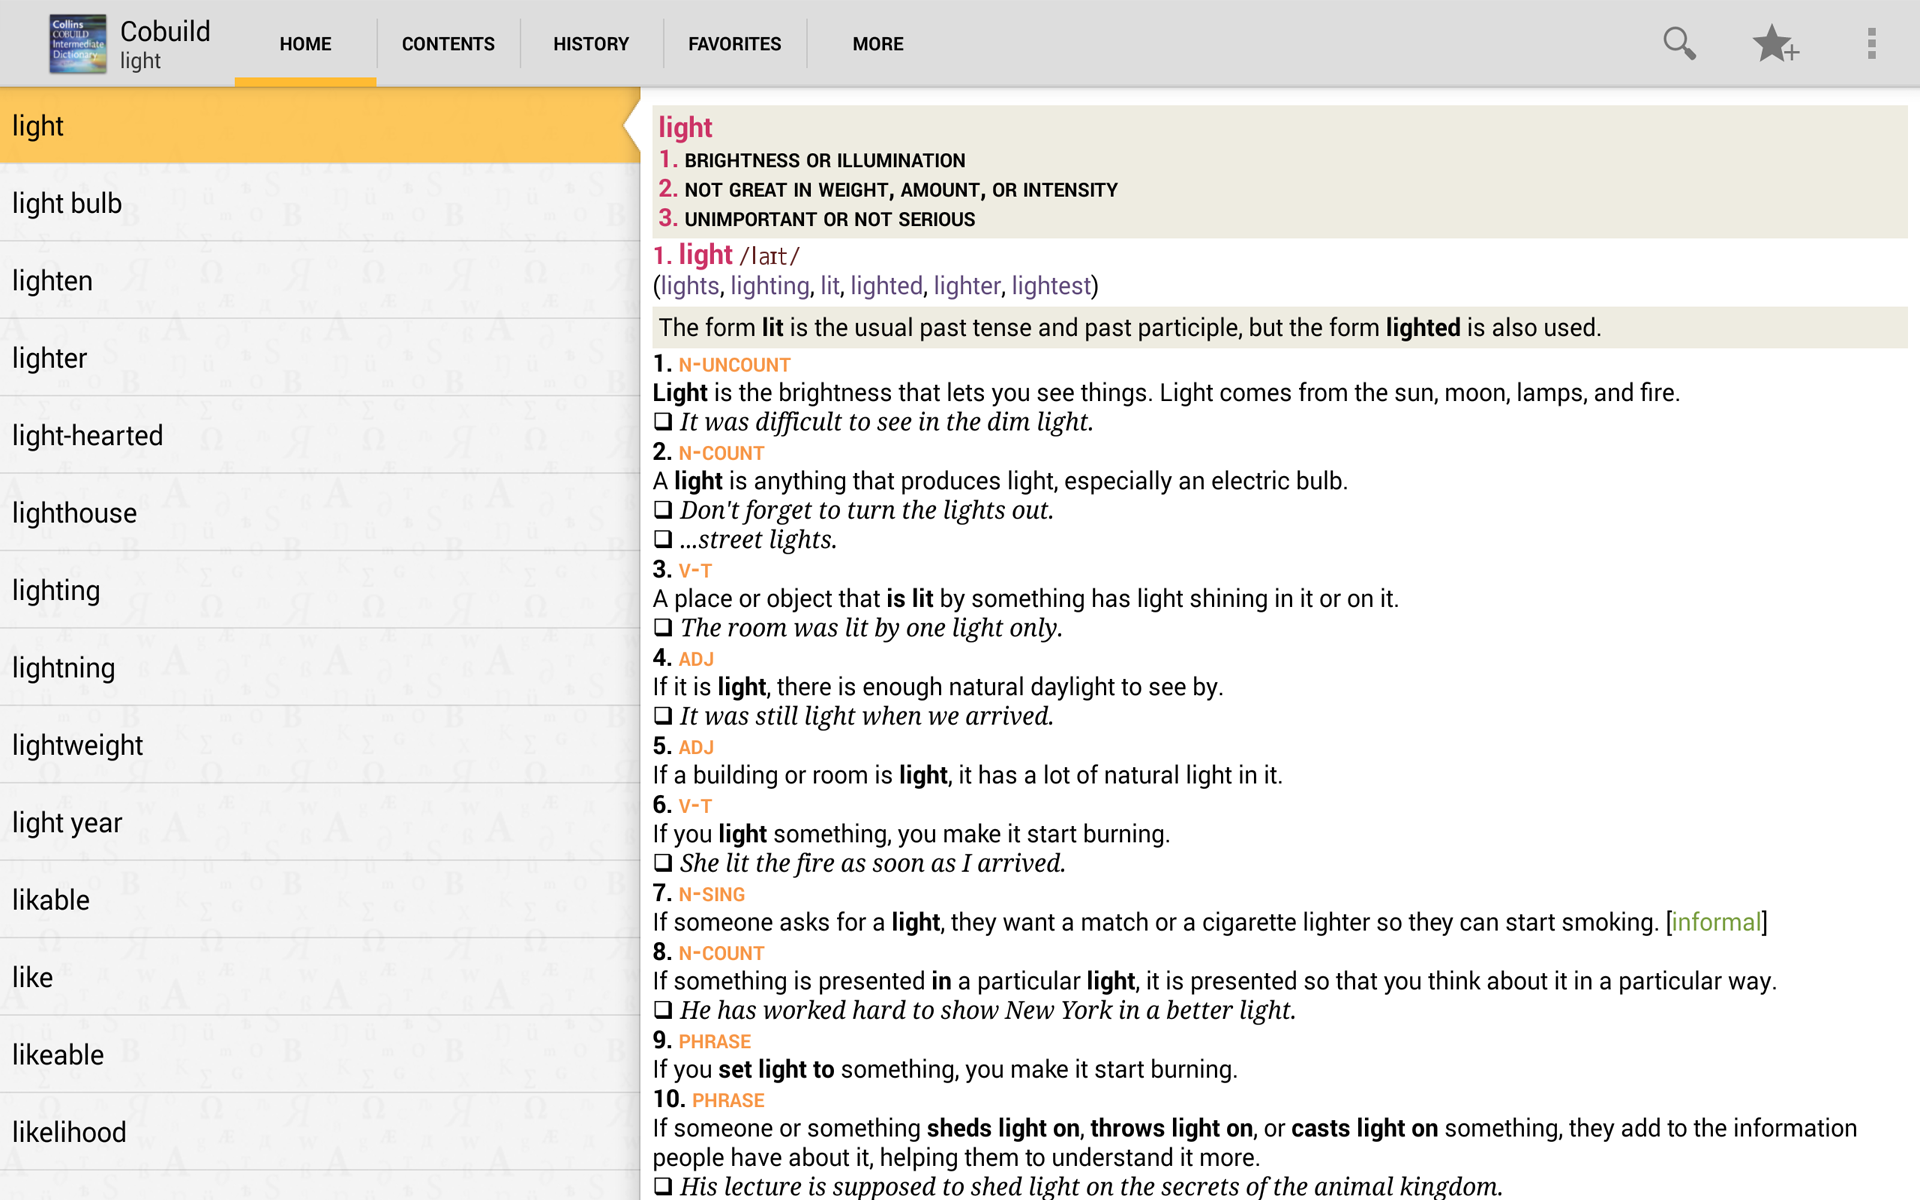Select the HOME tab

coord(305,44)
